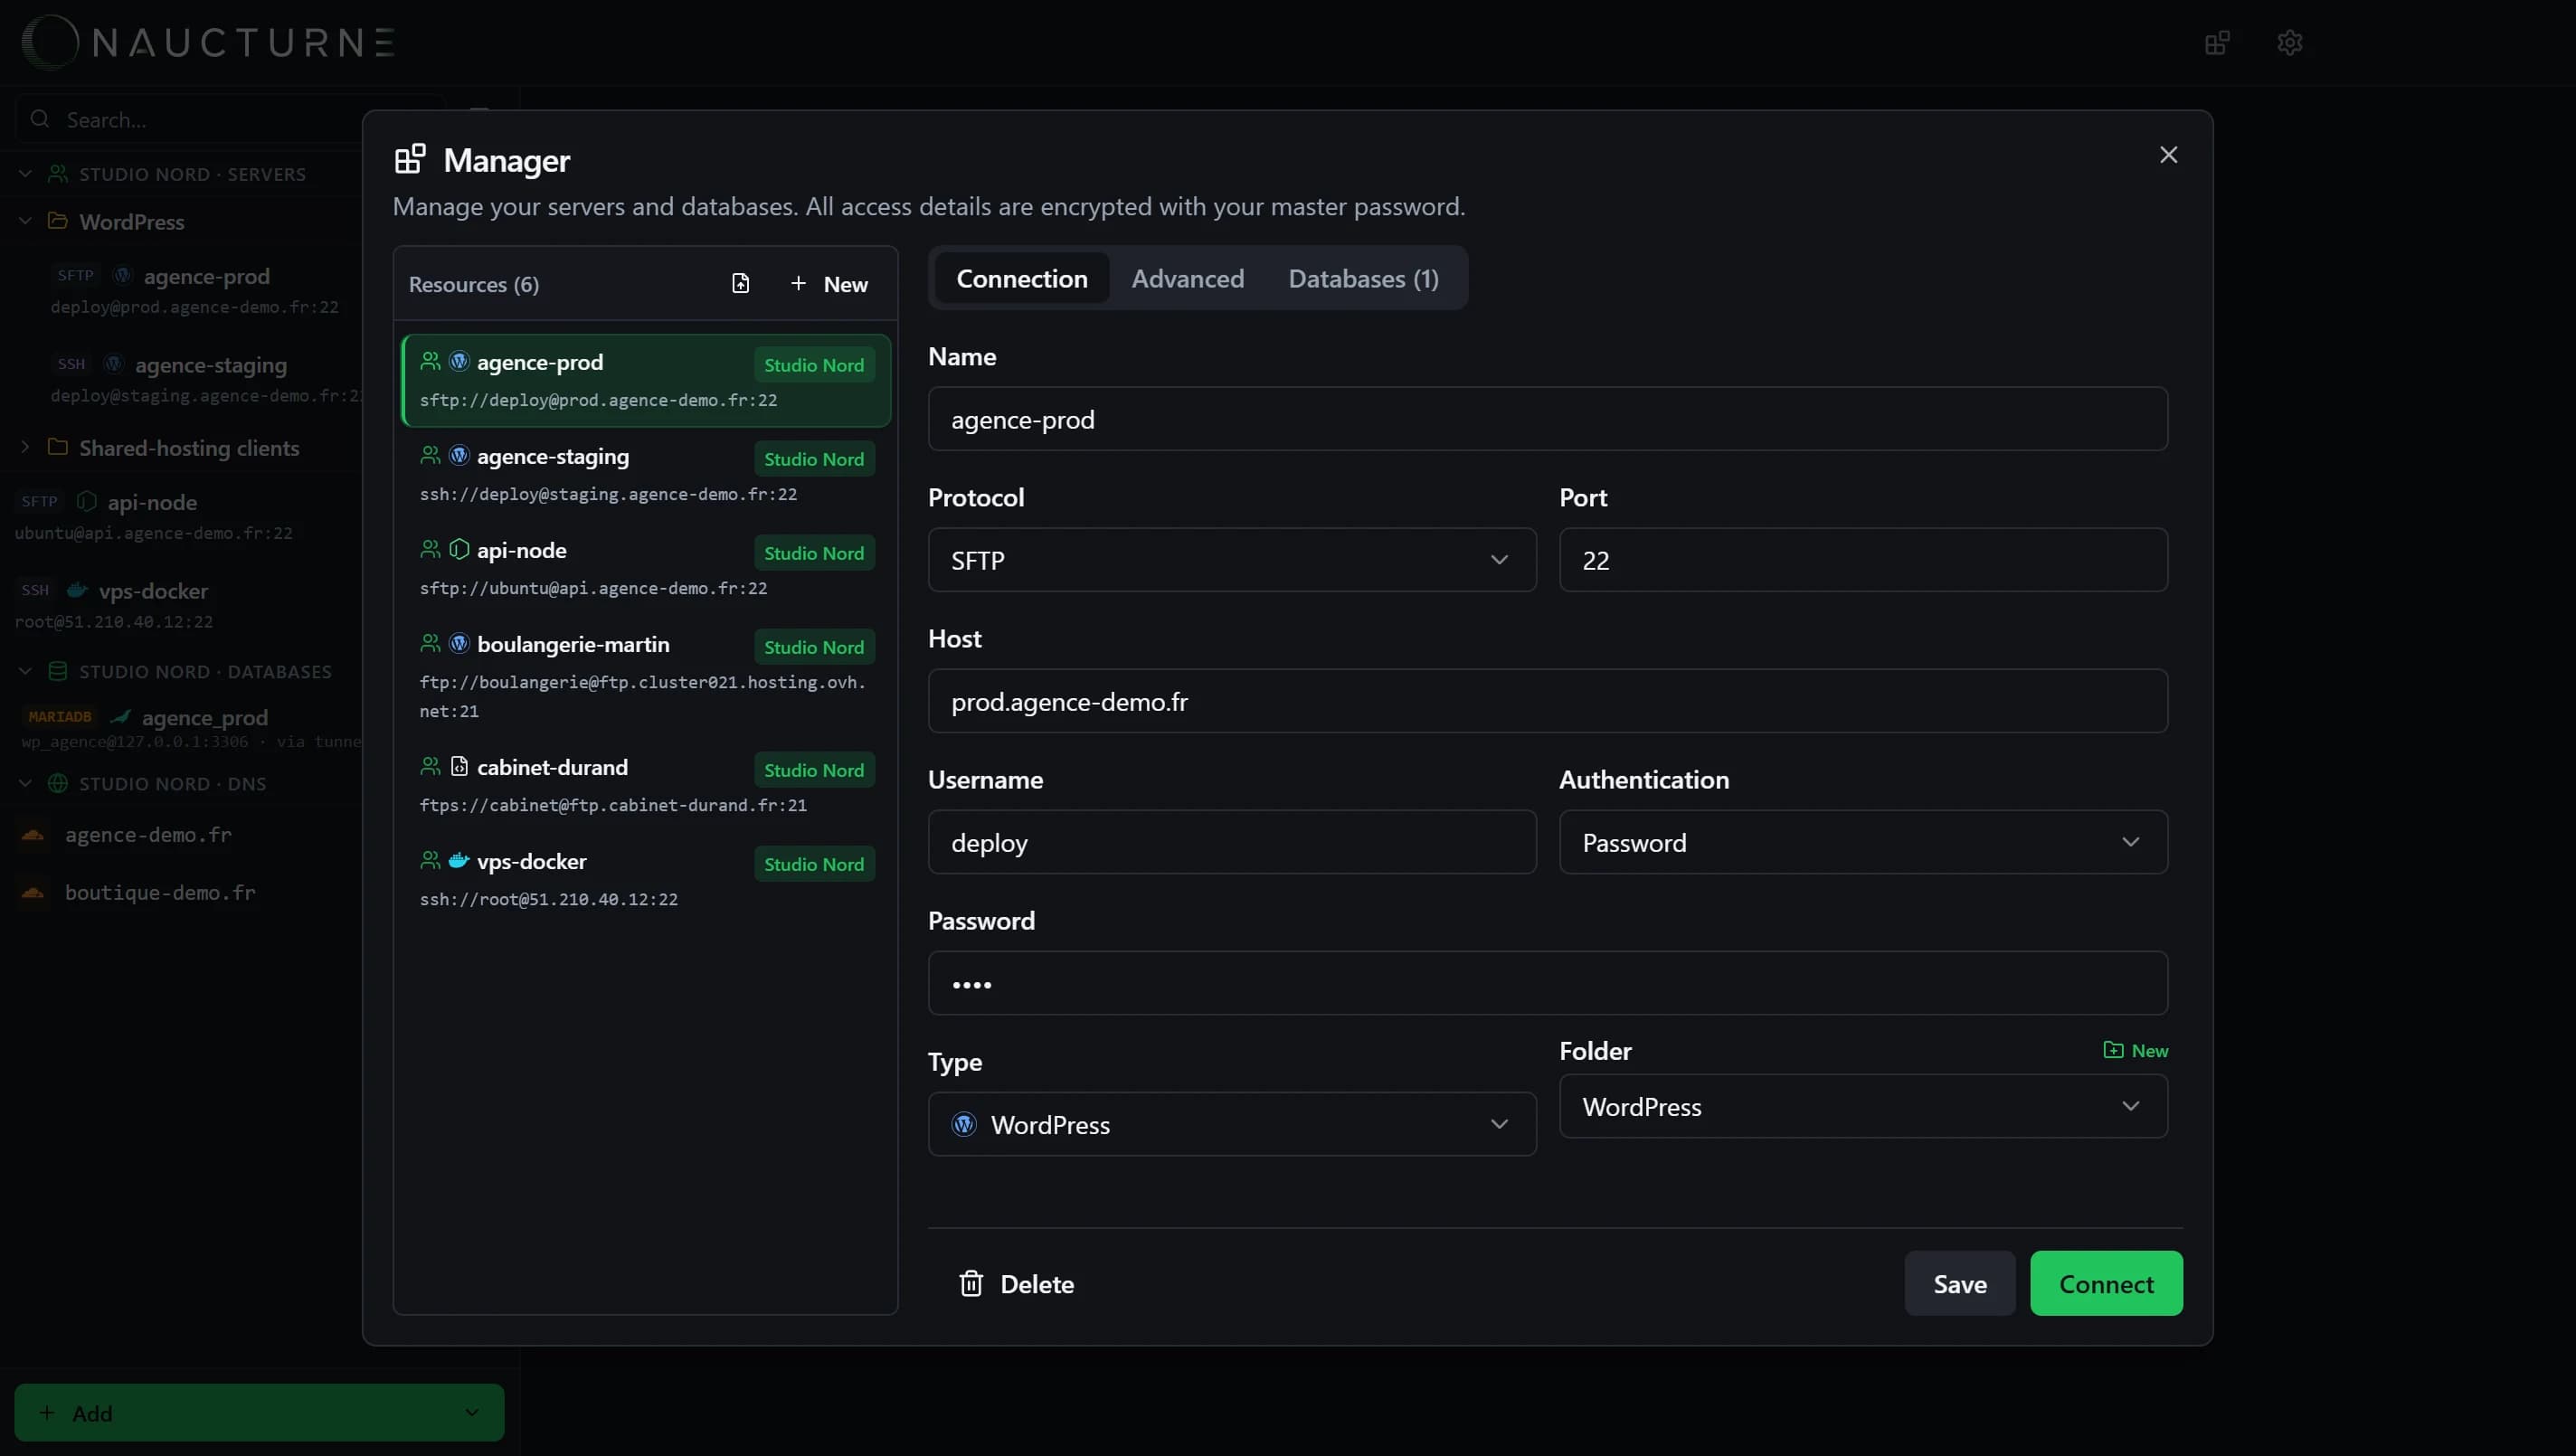Open the Protocol SFTP dropdown
This screenshot has height=1456, width=2576.
(1232, 560)
